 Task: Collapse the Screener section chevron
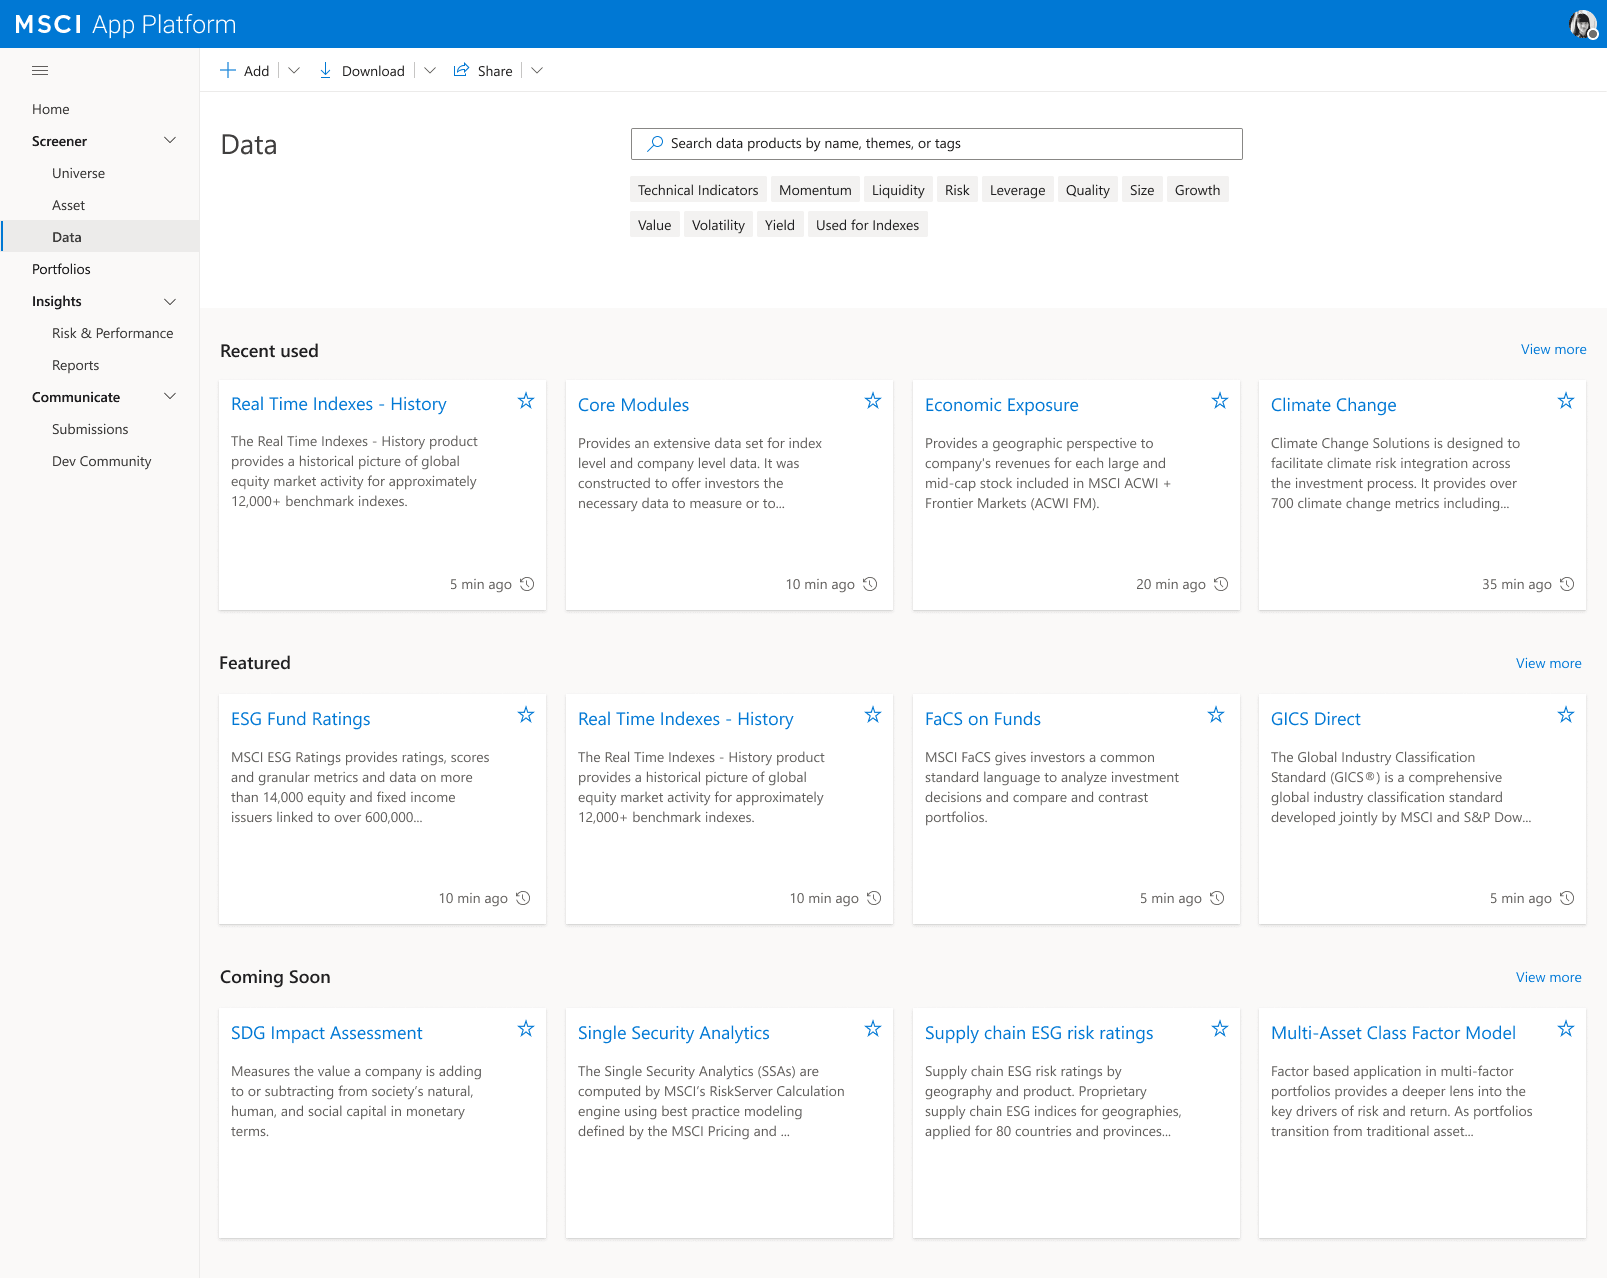click(170, 141)
